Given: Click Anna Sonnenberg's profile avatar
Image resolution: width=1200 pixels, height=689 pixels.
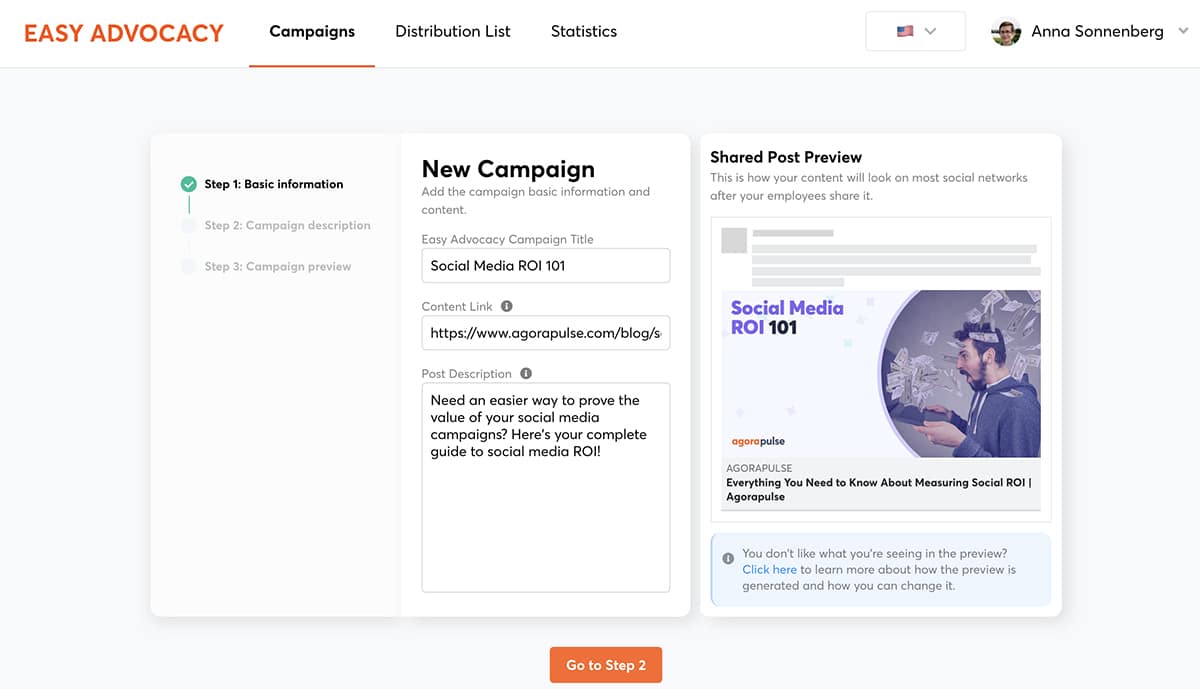Looking at the screenshot, I should point(1005,32).
